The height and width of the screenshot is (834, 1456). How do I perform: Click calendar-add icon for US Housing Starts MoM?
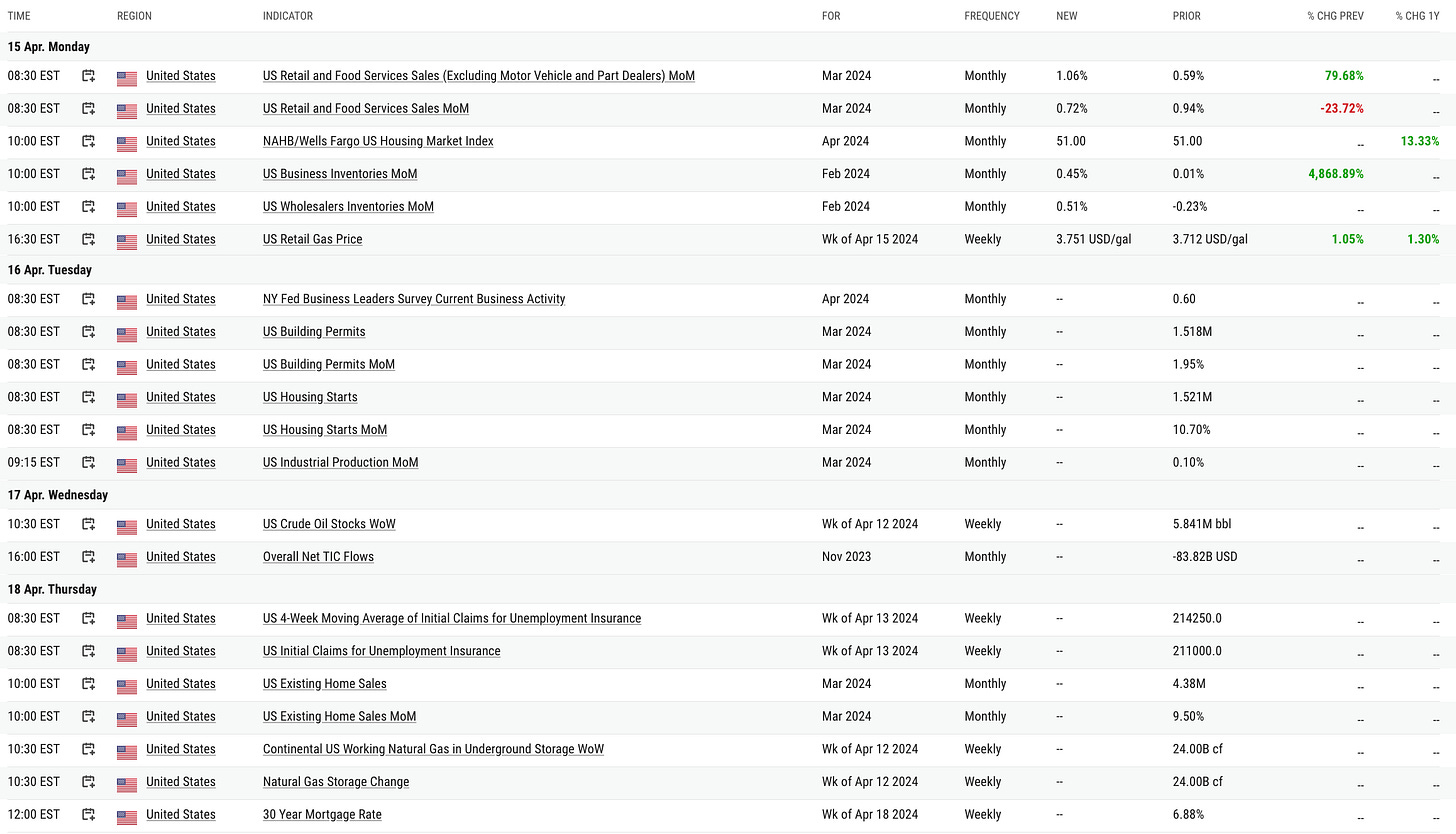click(88, 430)
